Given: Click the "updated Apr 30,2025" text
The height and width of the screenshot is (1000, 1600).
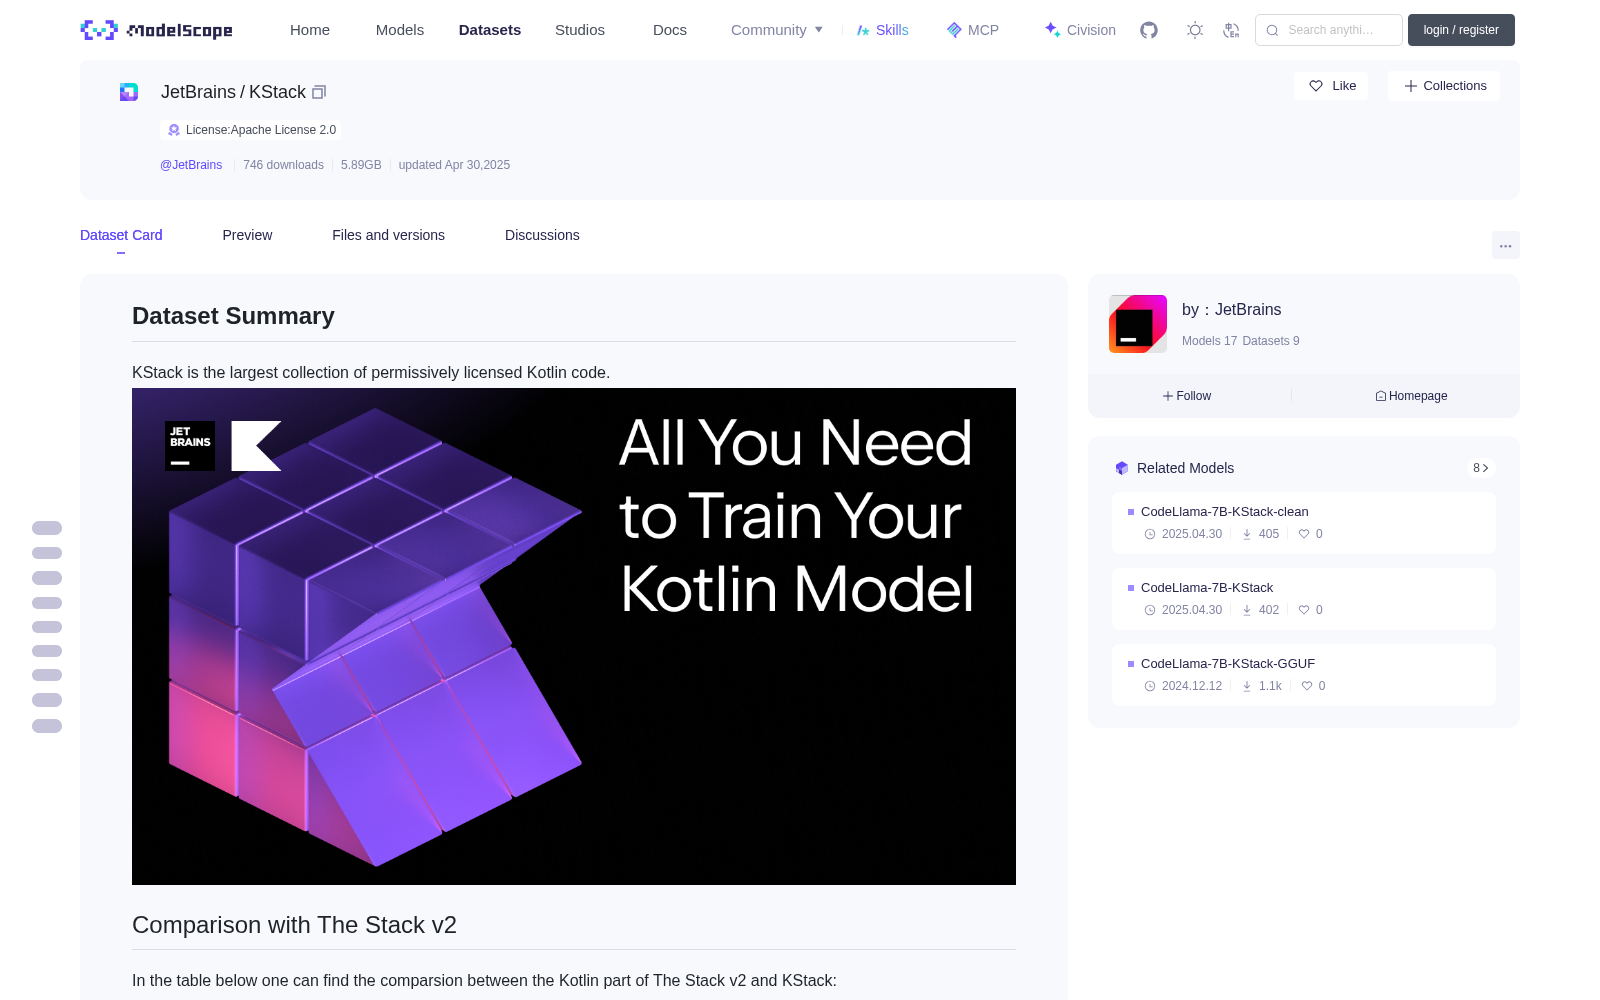Looking at the screenshot, I should [454, 165].
